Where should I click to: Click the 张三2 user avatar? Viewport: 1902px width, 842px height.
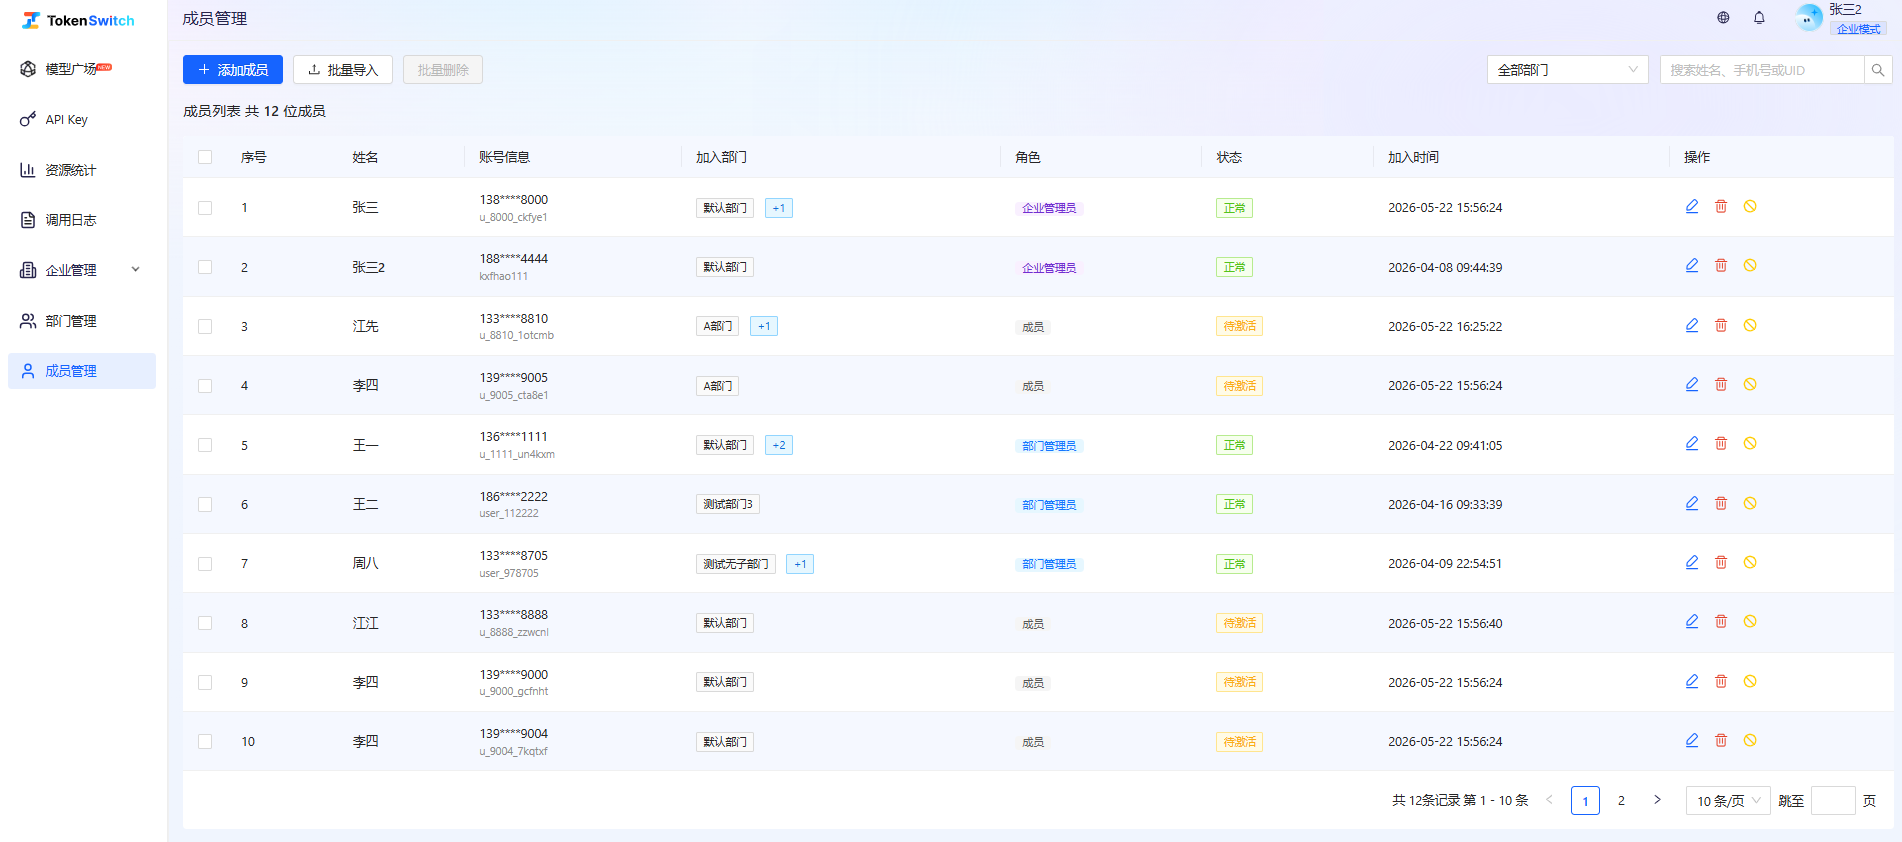[1809, 18]
